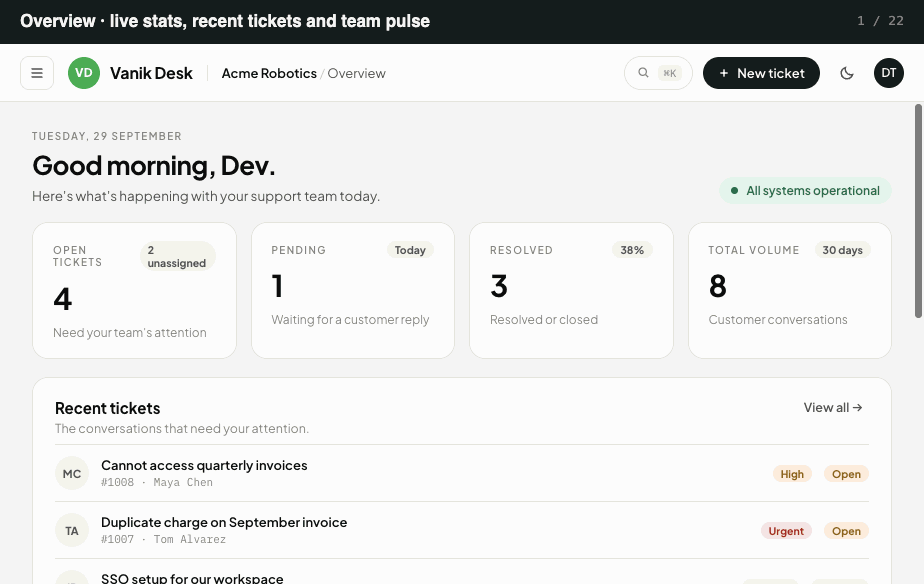924x584 pixels.
Task: Click #1008 · Maya Chen ticket reference
Action: (157, 482)
